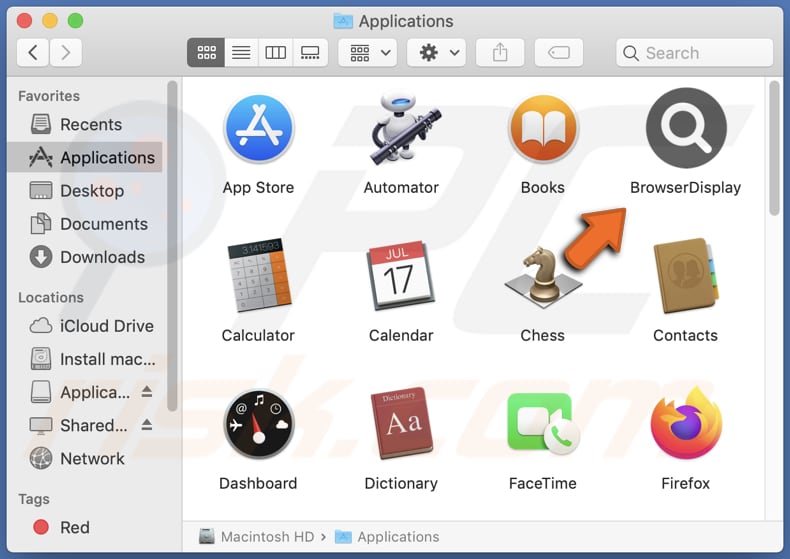Open the Dictionary application
The width and height of the screenshot is (790, 559).
[402, 424]
